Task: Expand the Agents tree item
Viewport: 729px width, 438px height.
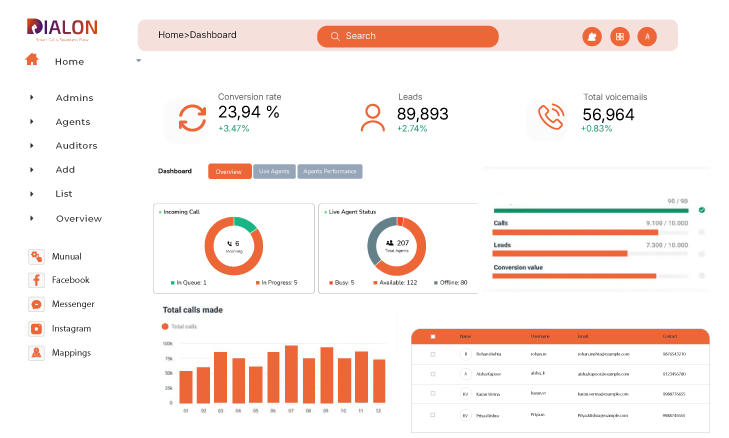Action: click(x=32, y=121)
